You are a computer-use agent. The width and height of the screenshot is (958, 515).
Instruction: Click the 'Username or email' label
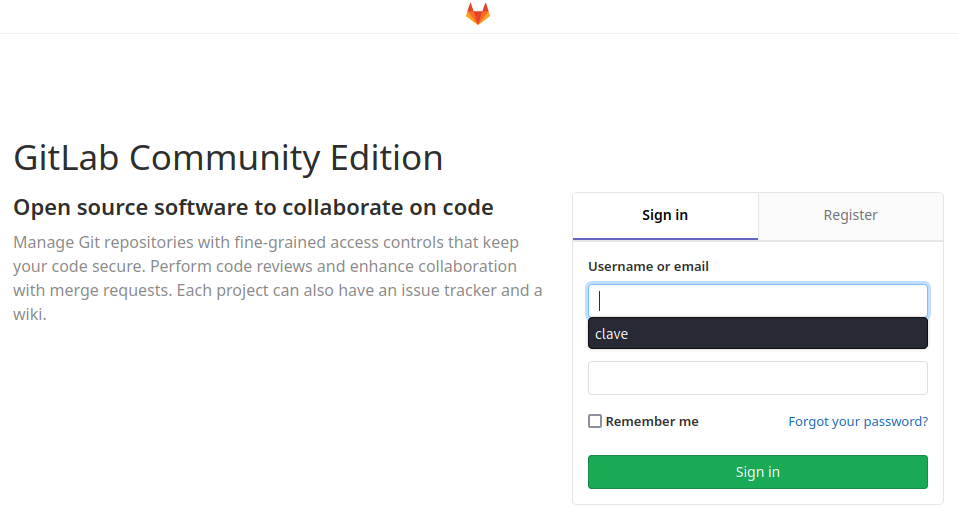(648, 267)
